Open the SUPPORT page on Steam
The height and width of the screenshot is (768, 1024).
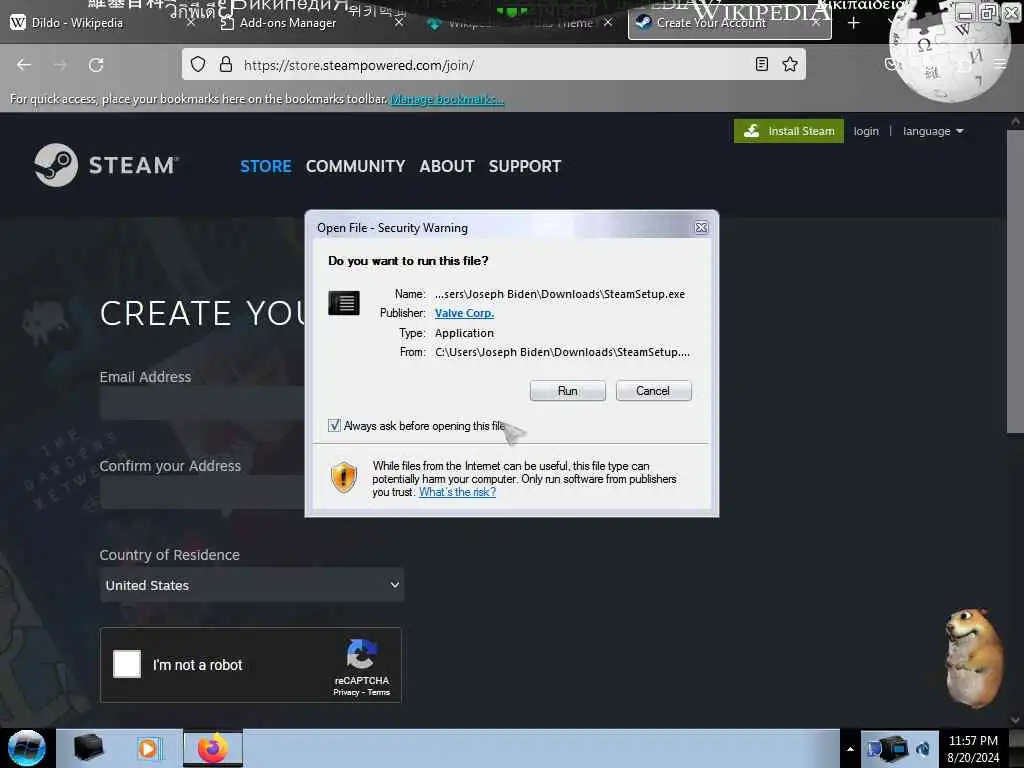524,166
